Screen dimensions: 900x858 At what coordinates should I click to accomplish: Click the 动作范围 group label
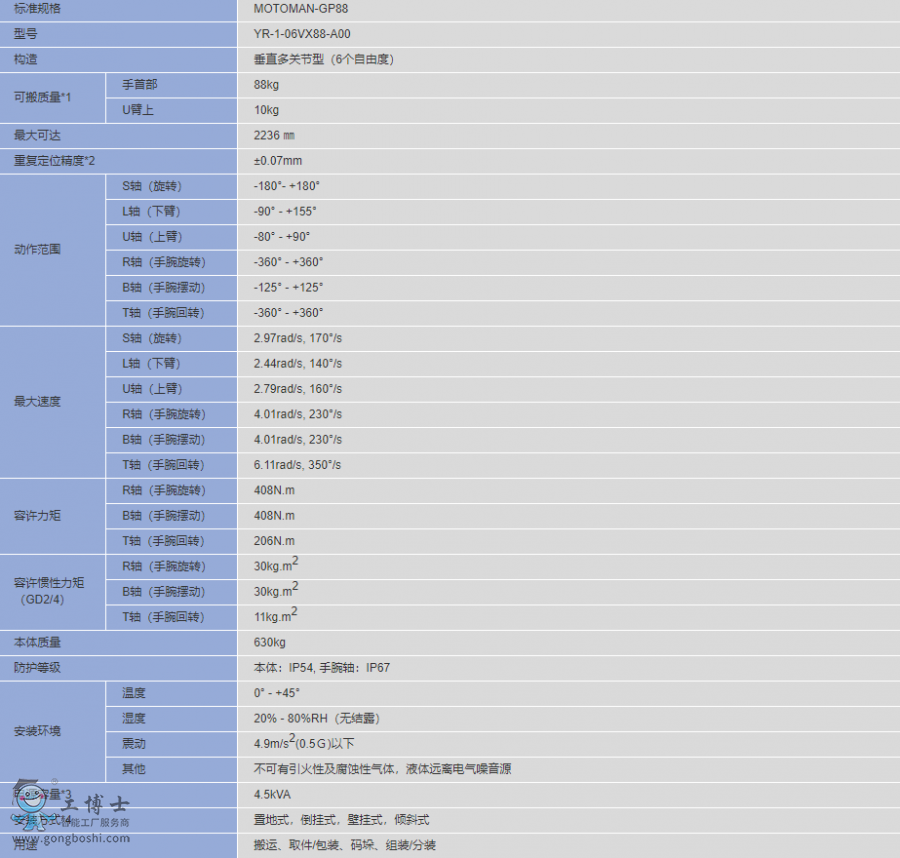[x=37, y=249]
